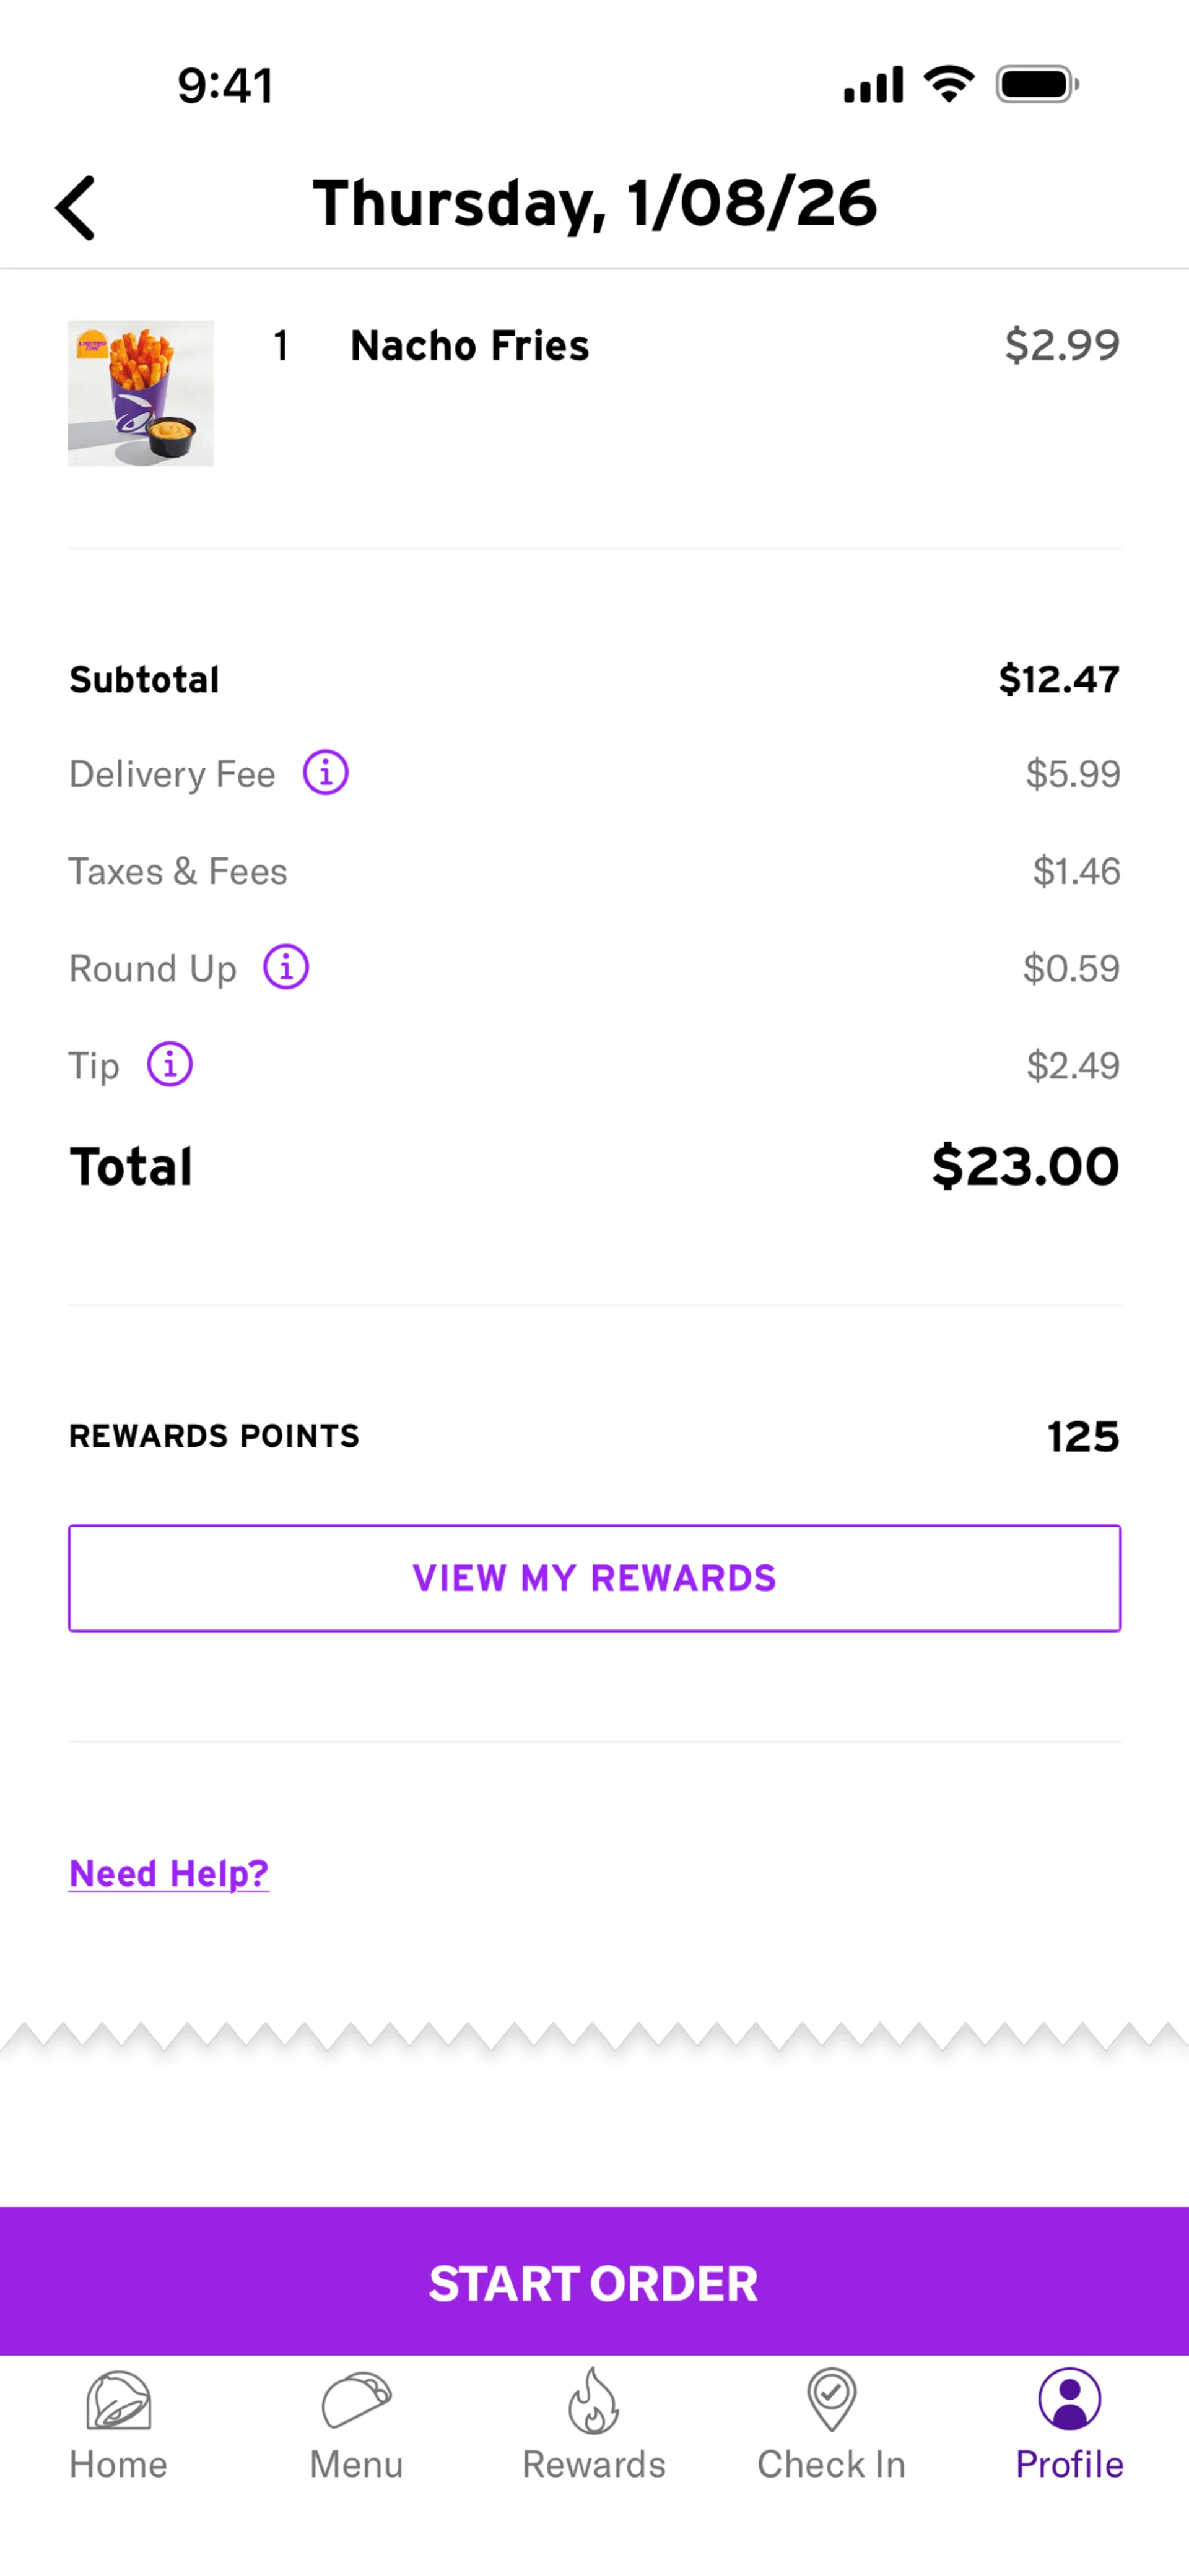The width and height of the screenshot is (1189, 2576).
Task: Show Tip info details icon
Action: [170, 1064]
